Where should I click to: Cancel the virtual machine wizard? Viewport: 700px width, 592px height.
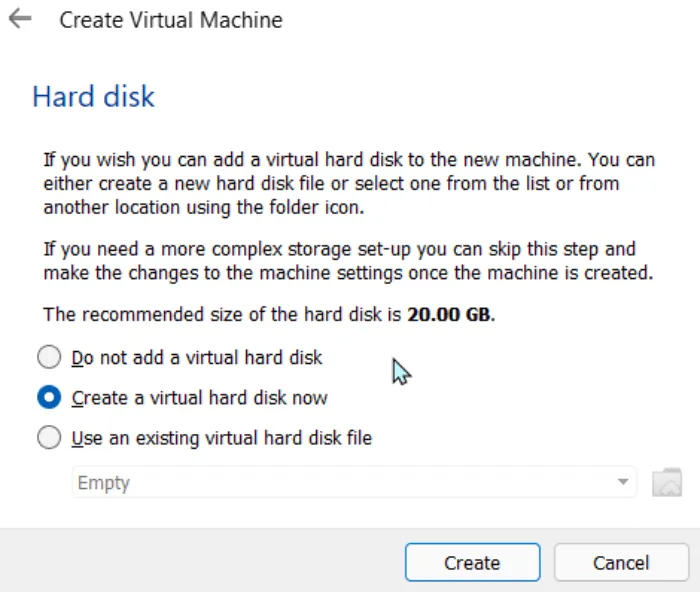tap(621, 563)
